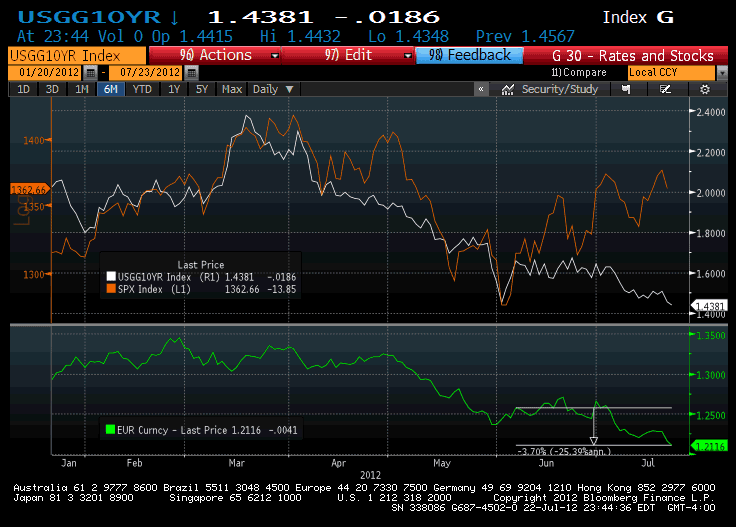Select the 1M time range tab
The image size is (736, 527).
click(x=82, y=89)
